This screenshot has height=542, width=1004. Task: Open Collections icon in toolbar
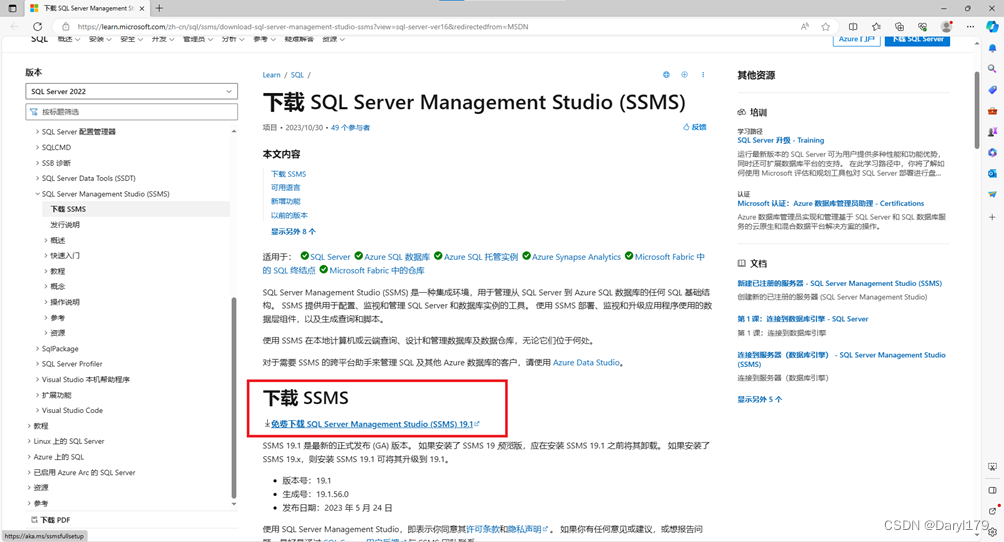[899, 26]
